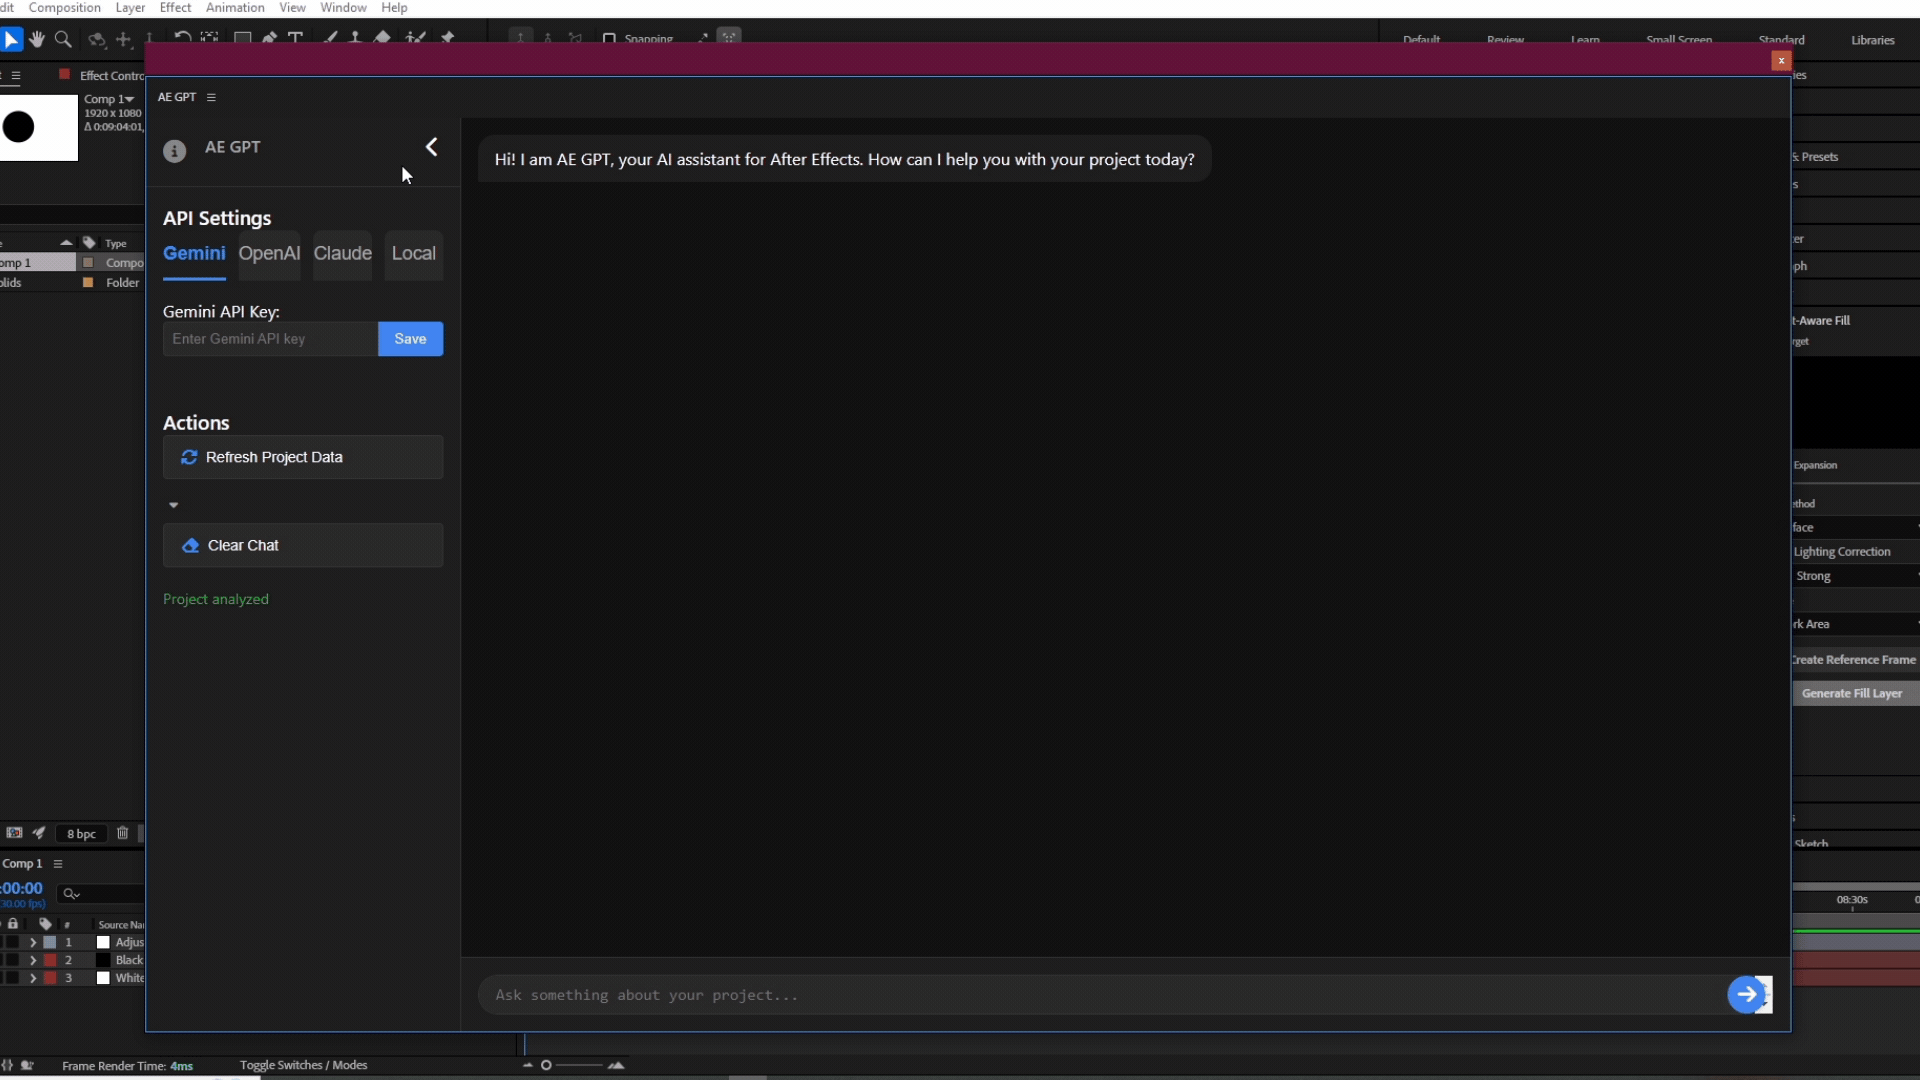Toggle the Snapping checkbox
Image resolution: width=1920 pixels, height=1080 pixels.
tap(609, 39)
